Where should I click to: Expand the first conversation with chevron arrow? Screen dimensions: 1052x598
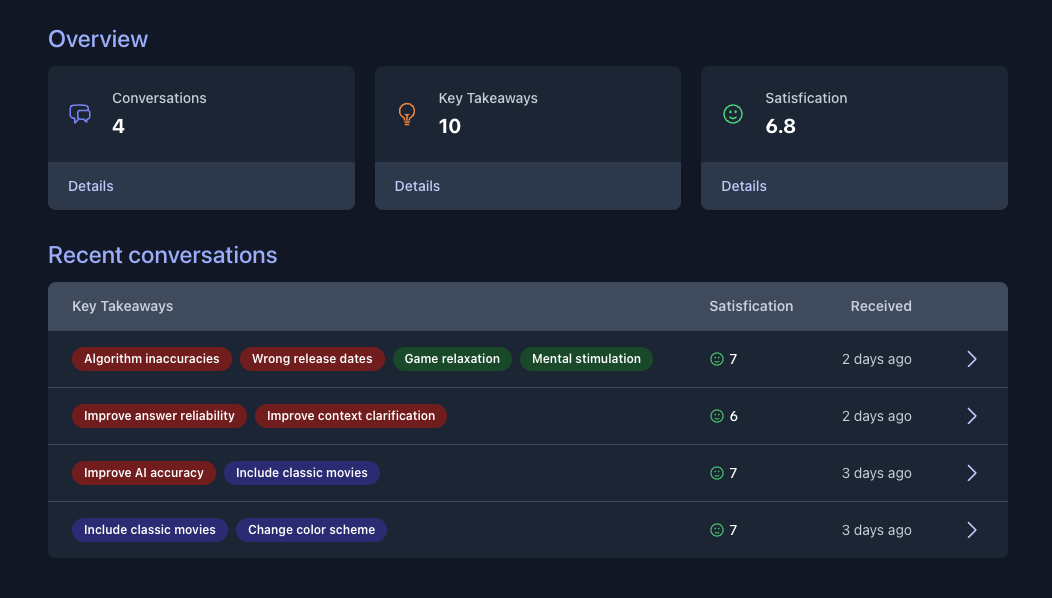pos(971,359)
